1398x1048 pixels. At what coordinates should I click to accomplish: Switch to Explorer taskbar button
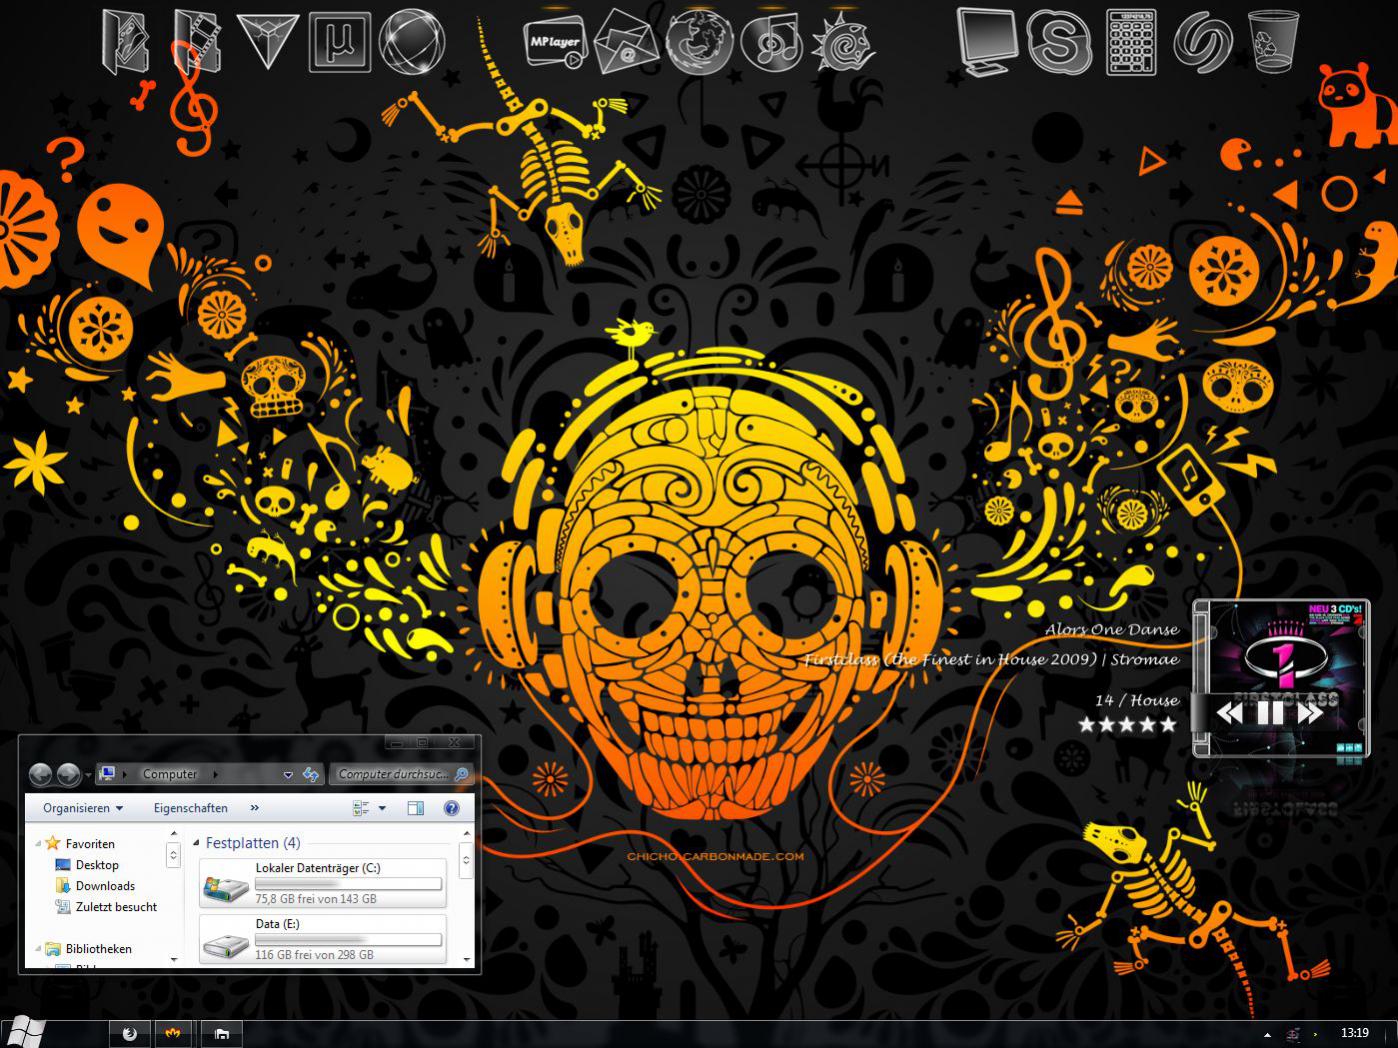click(x=222, y=1033)
